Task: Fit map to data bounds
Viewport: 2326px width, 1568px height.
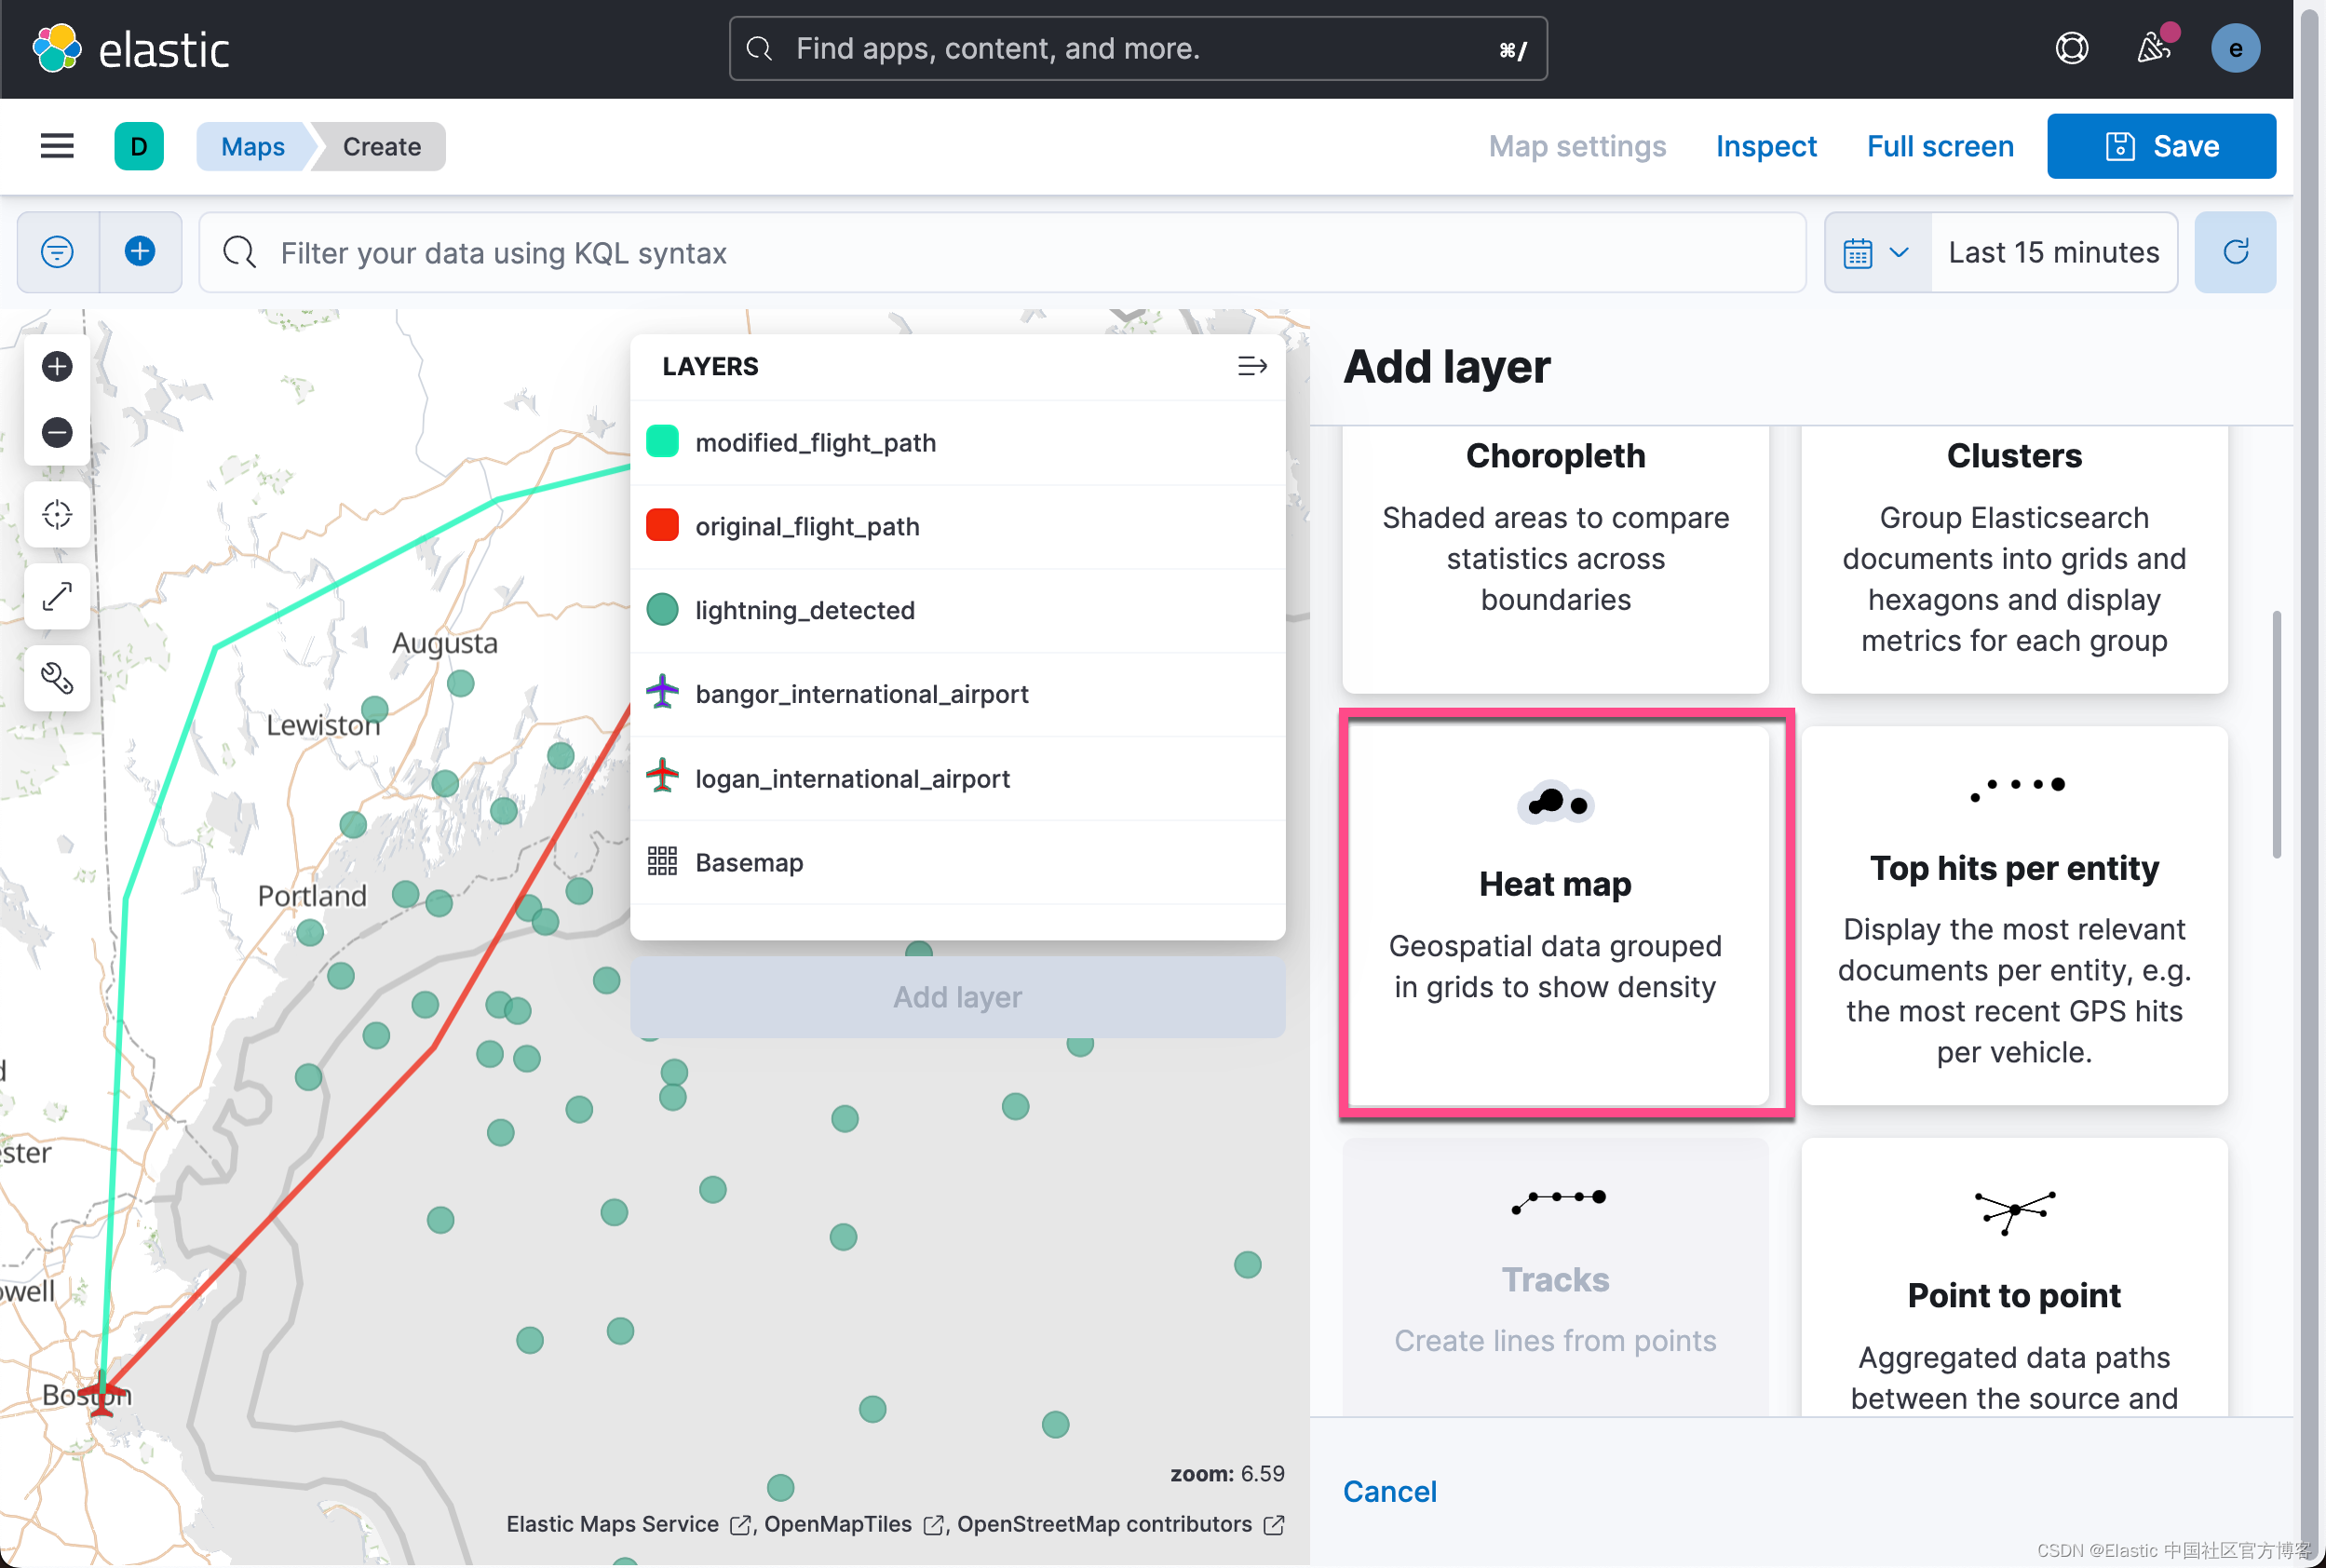Action: point(57,596)
